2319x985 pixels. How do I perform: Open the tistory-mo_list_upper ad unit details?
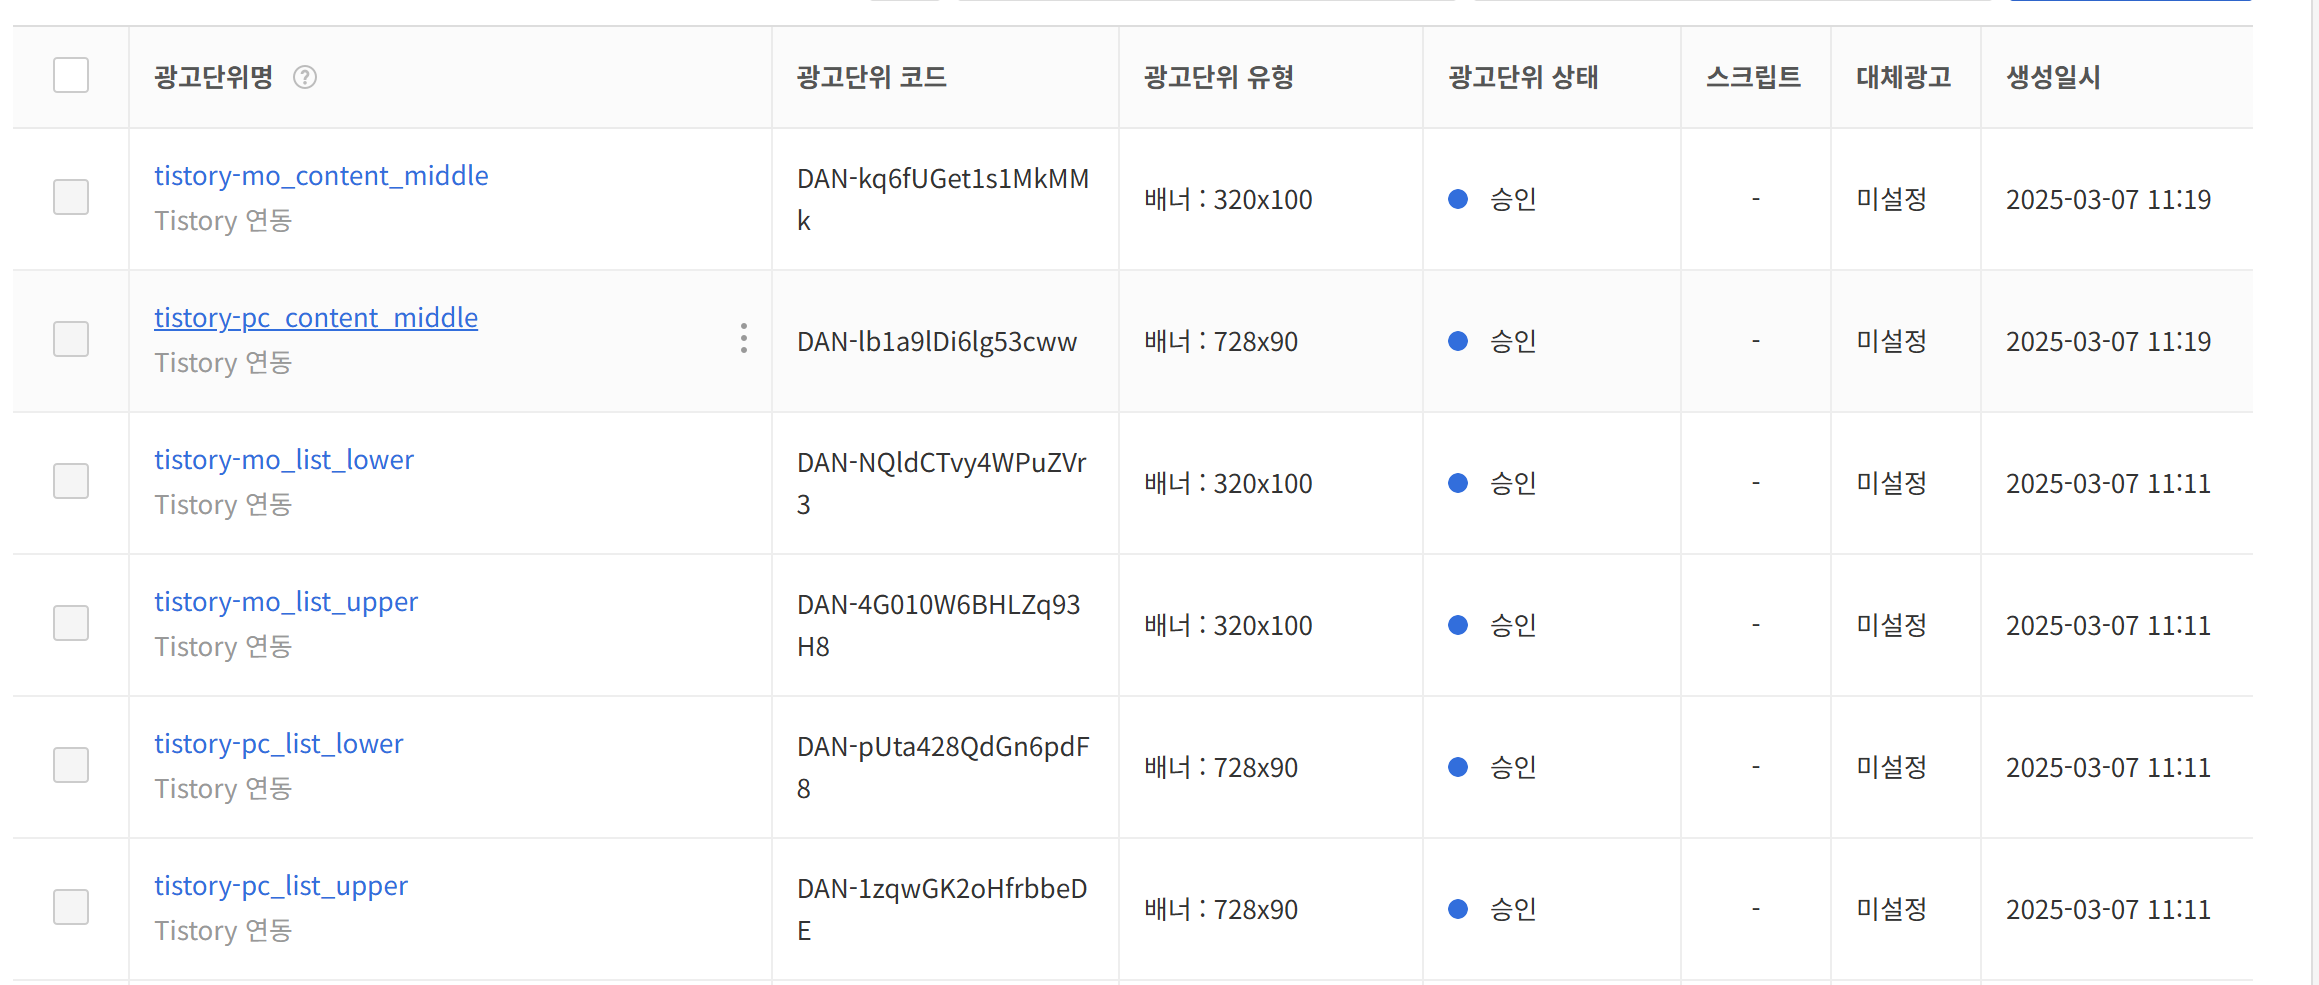click(286, 601)
